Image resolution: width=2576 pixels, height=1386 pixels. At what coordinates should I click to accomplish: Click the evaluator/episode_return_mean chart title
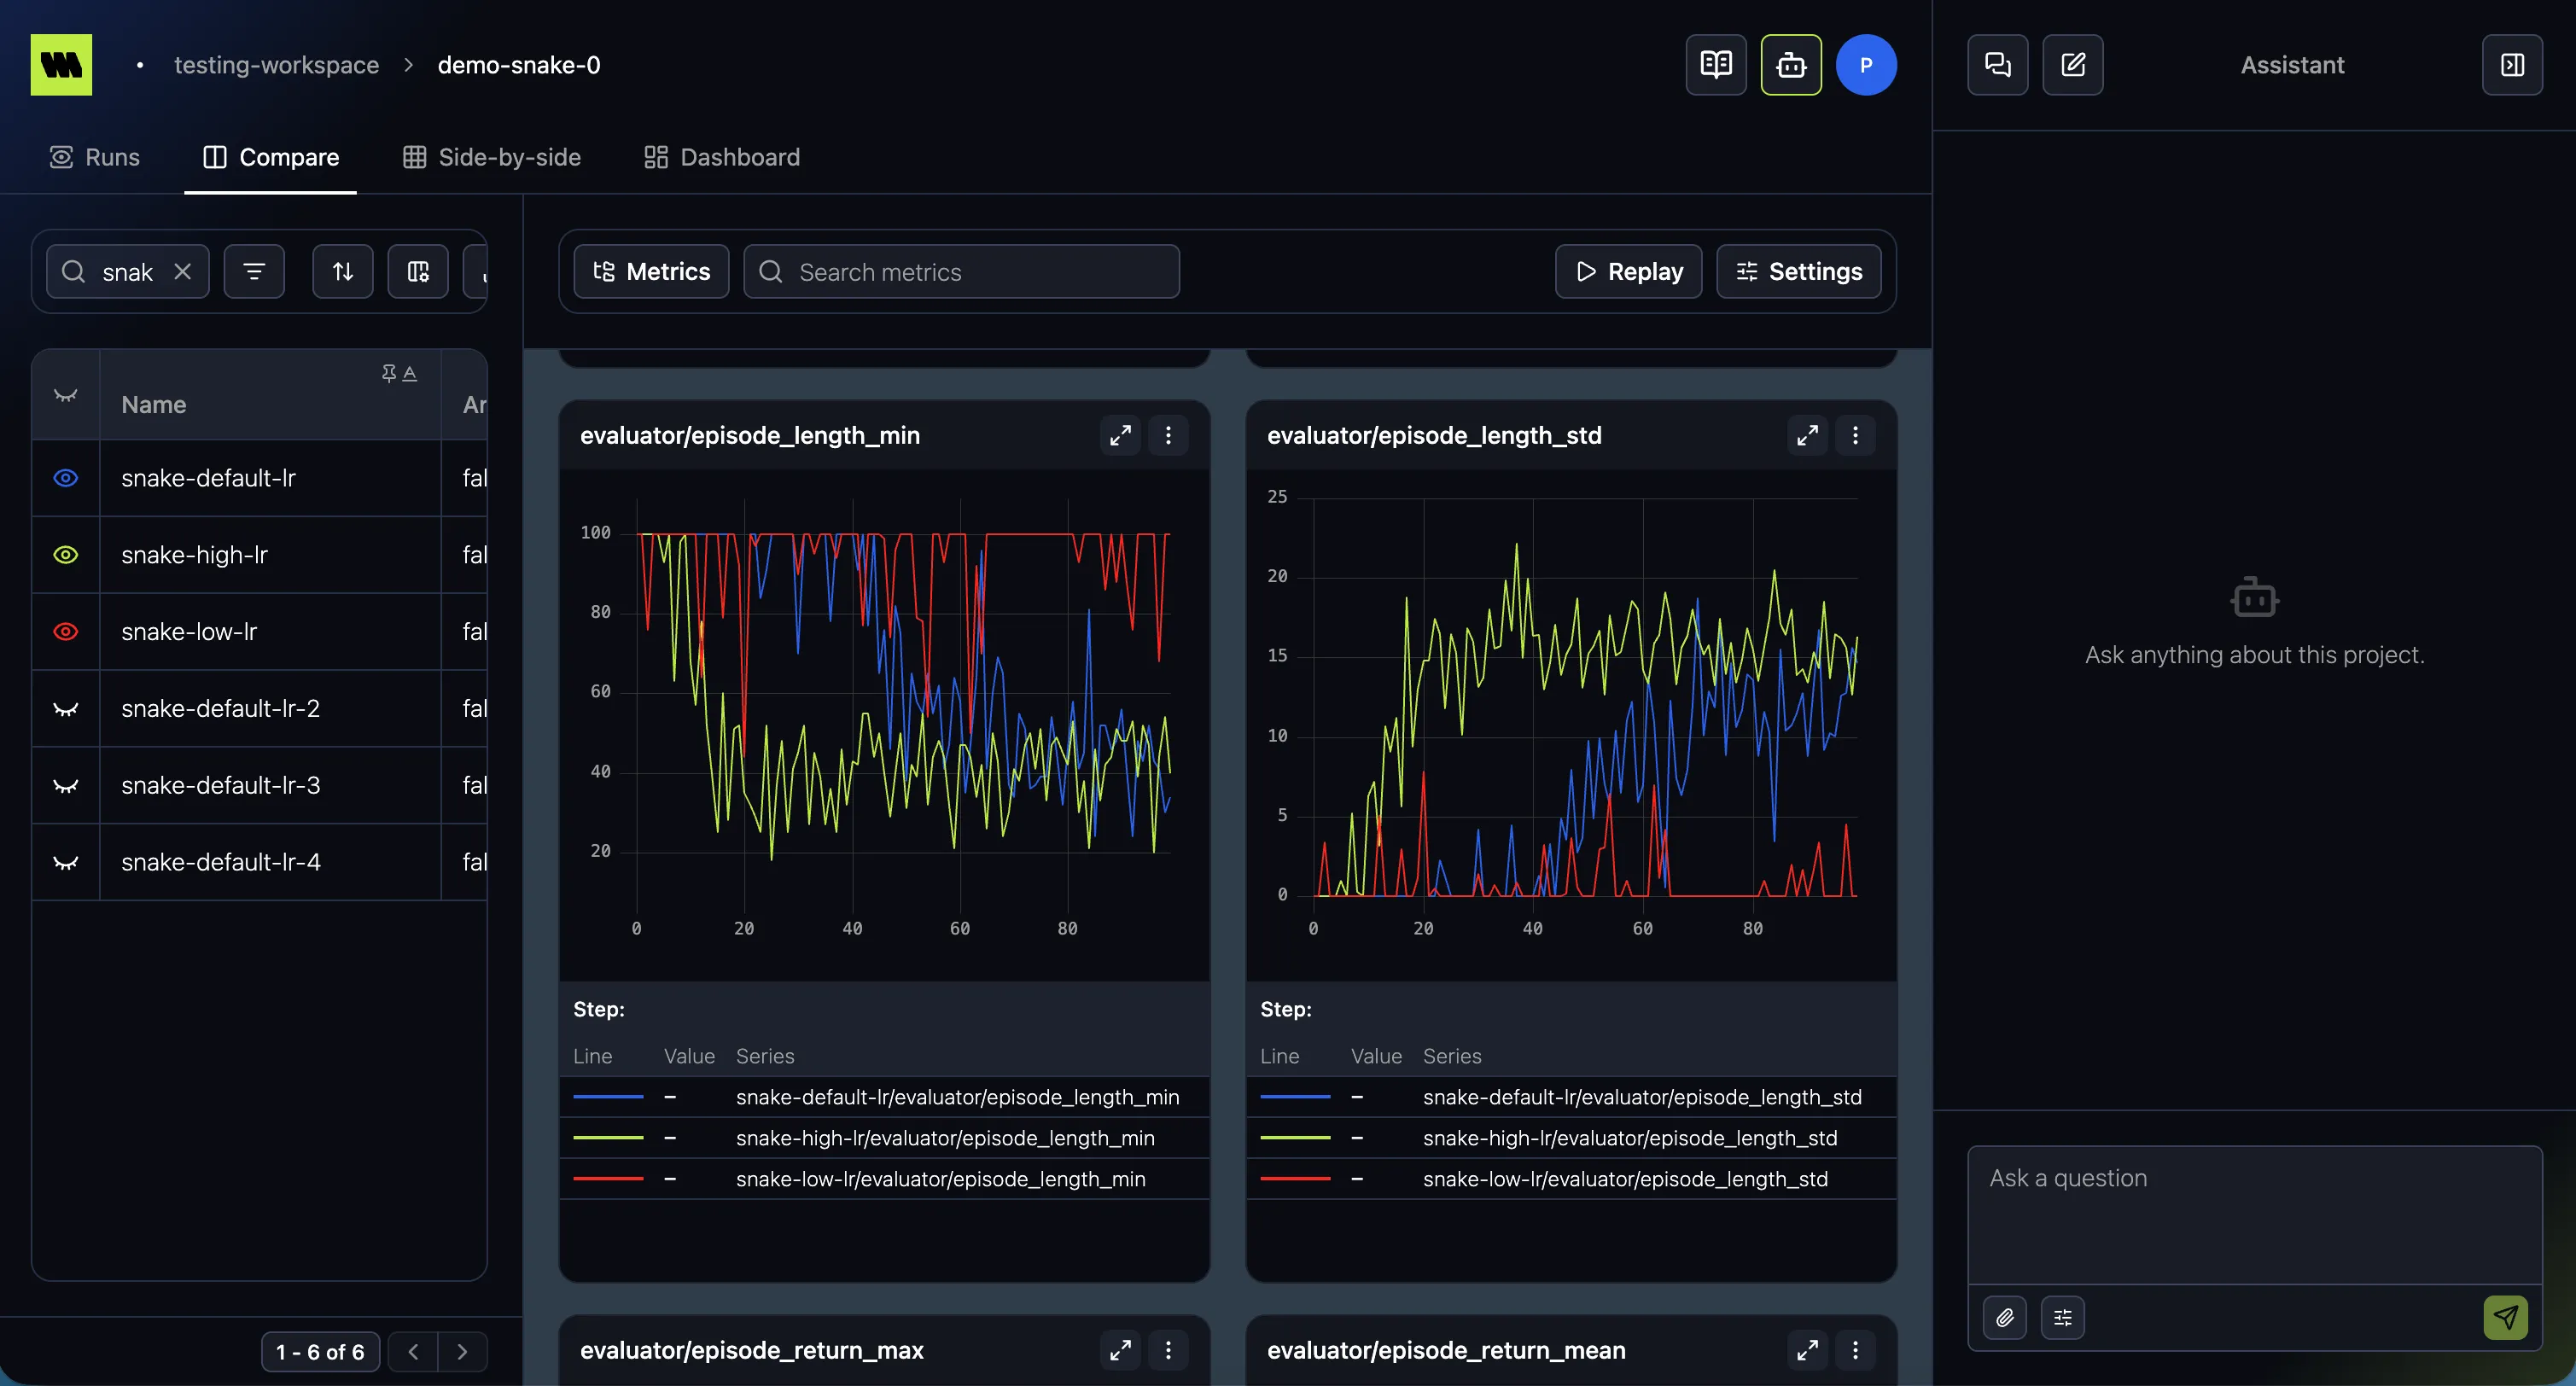(x=1446, y=1350)
